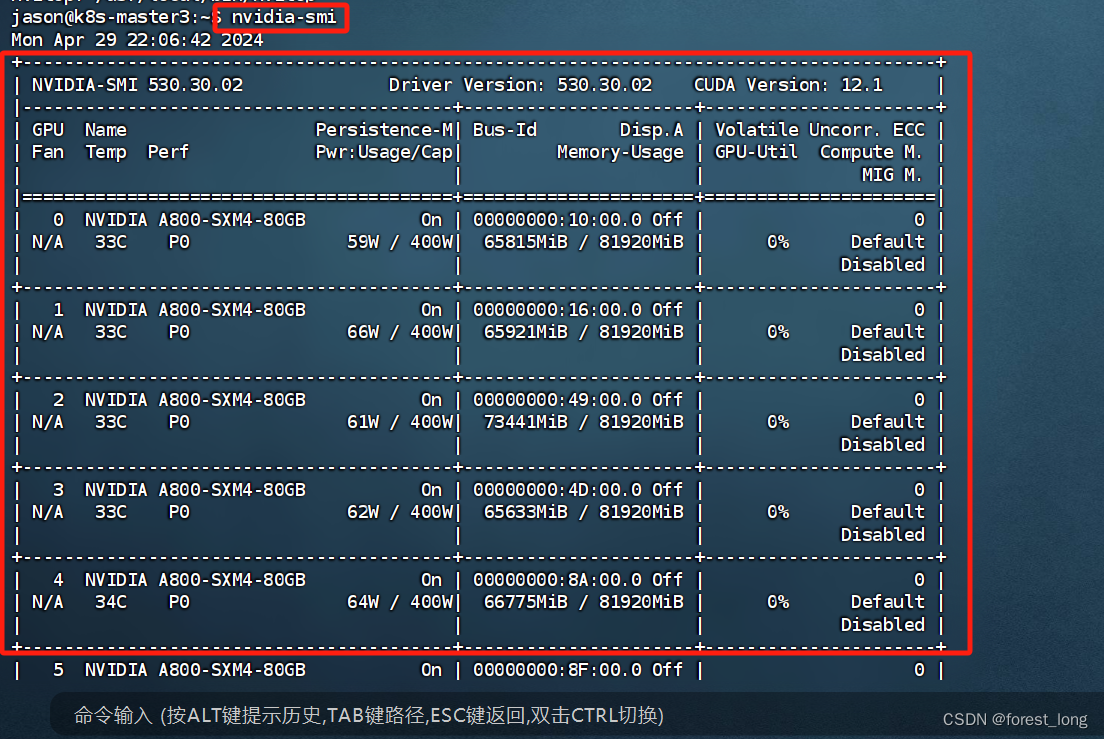Click the '65921MiB / 81920MiB' memory value
This screenshot has height=739, width=1104.
(584, 332)
